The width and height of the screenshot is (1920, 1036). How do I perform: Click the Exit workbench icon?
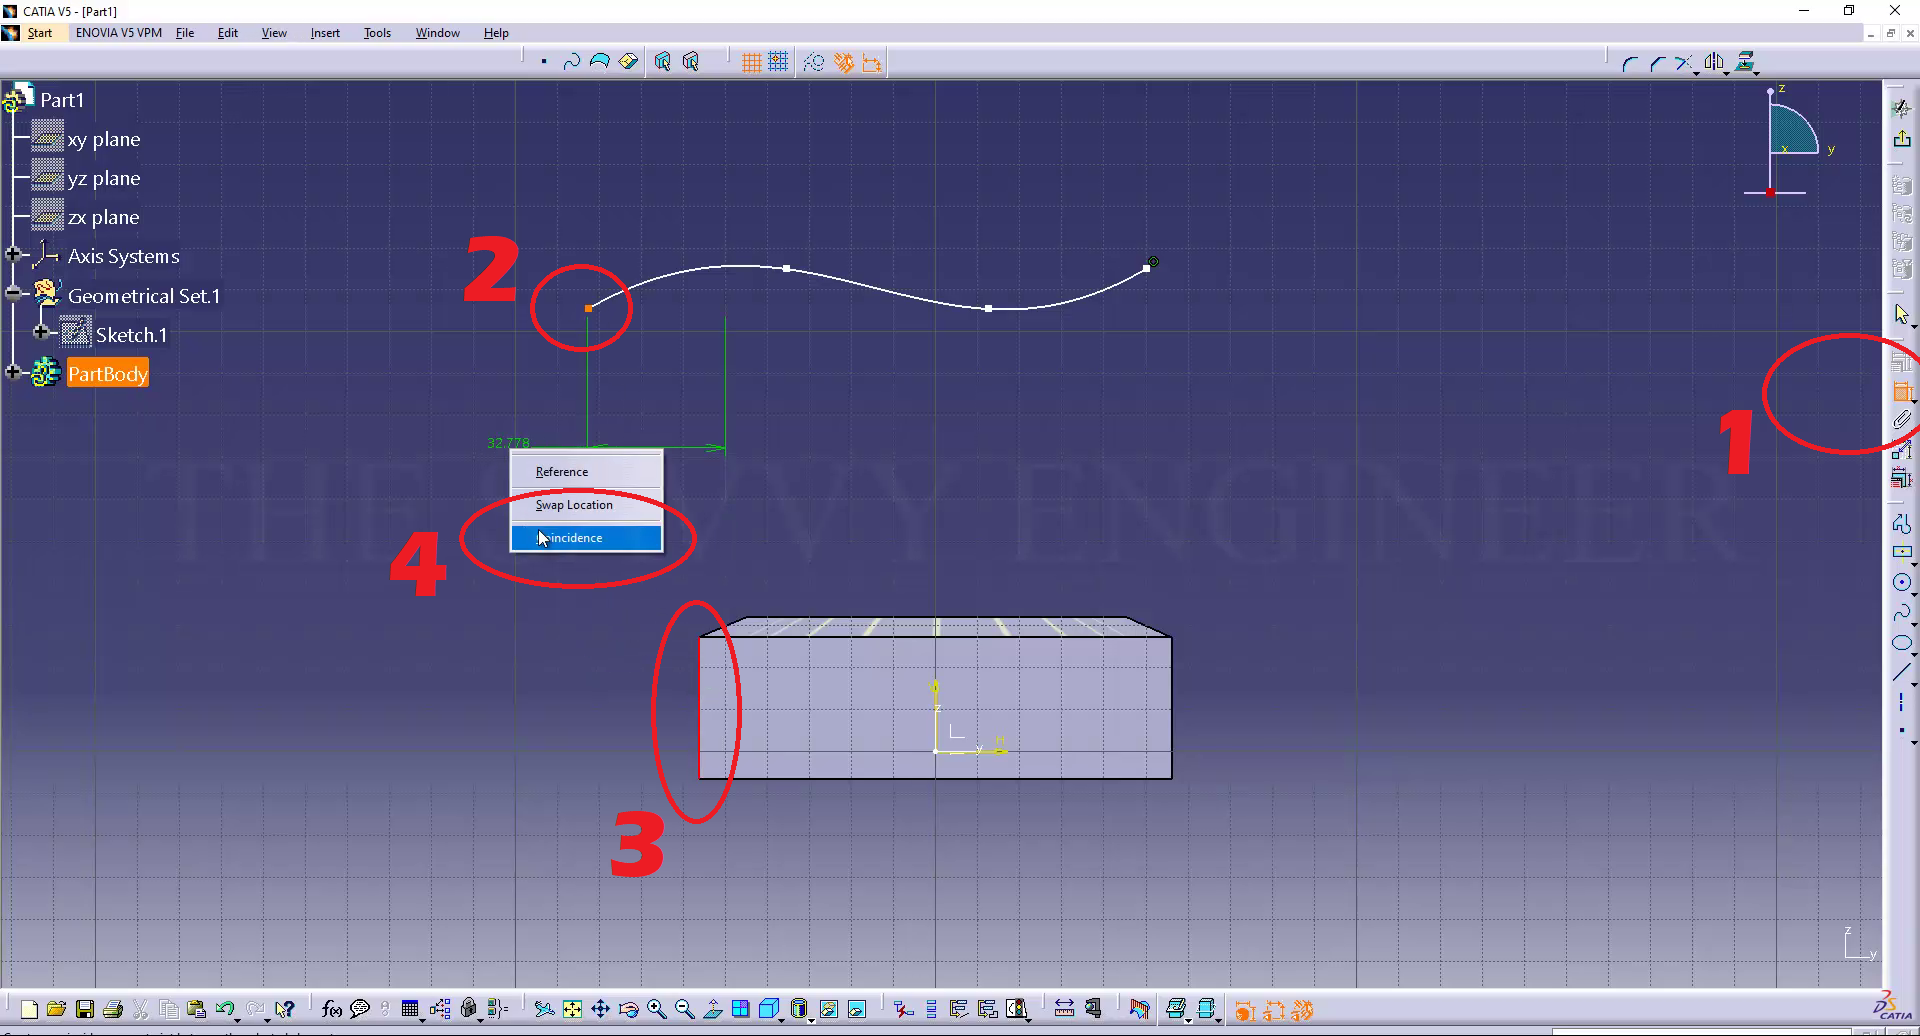(1901, 139)
